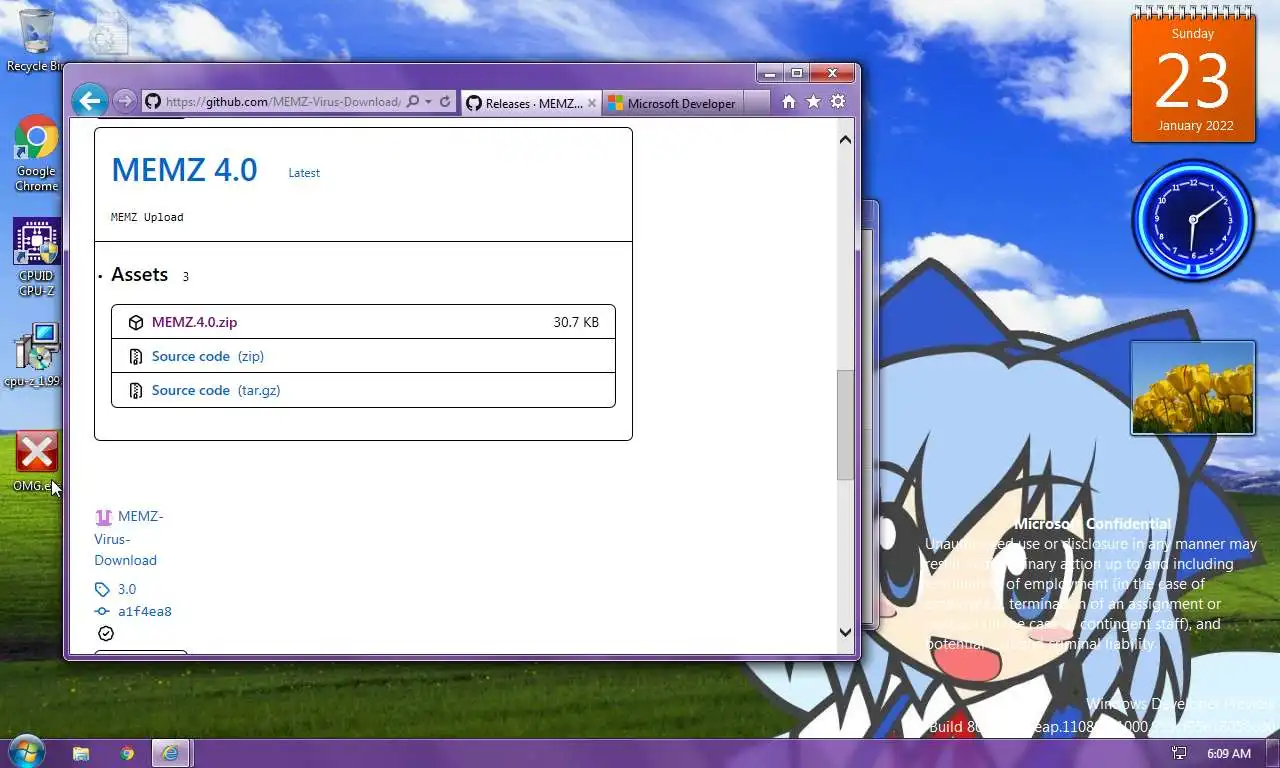
Task: Select the MEMZ Upload description text
Action: tap(147, 217)
